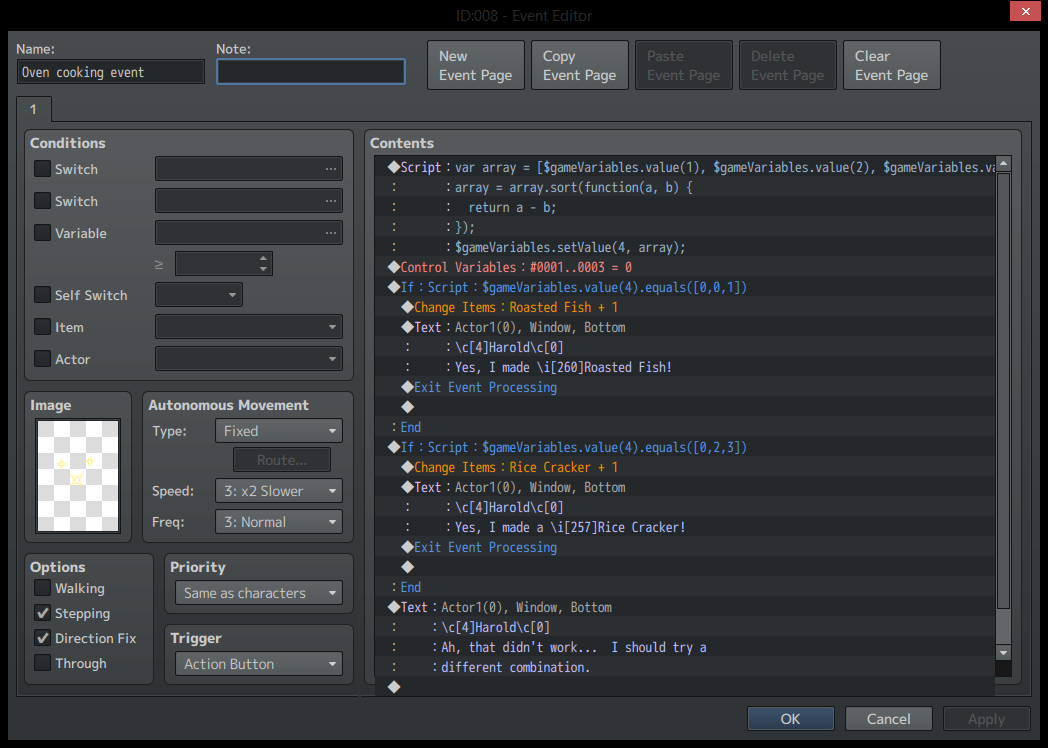
Task: Open ellipsis selector of Variable condition
Action: (331, 233)
